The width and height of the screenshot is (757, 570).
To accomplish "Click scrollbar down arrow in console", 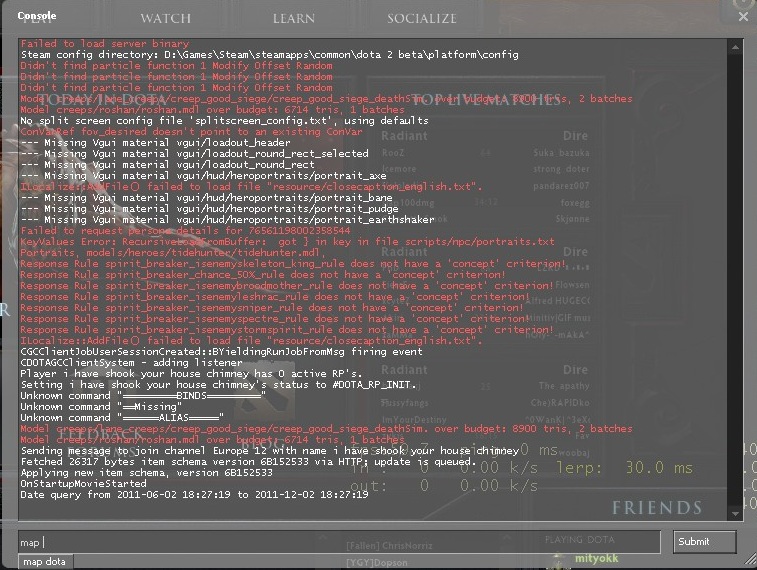I will [x=735, y=514].
